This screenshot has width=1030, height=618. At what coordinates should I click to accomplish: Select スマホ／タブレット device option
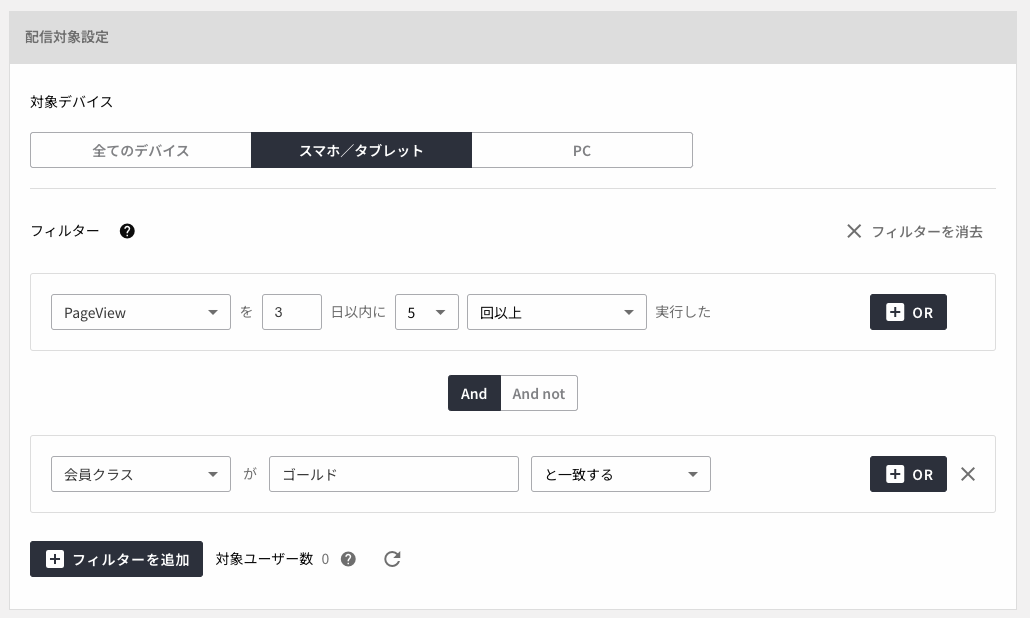click(361, 150)
